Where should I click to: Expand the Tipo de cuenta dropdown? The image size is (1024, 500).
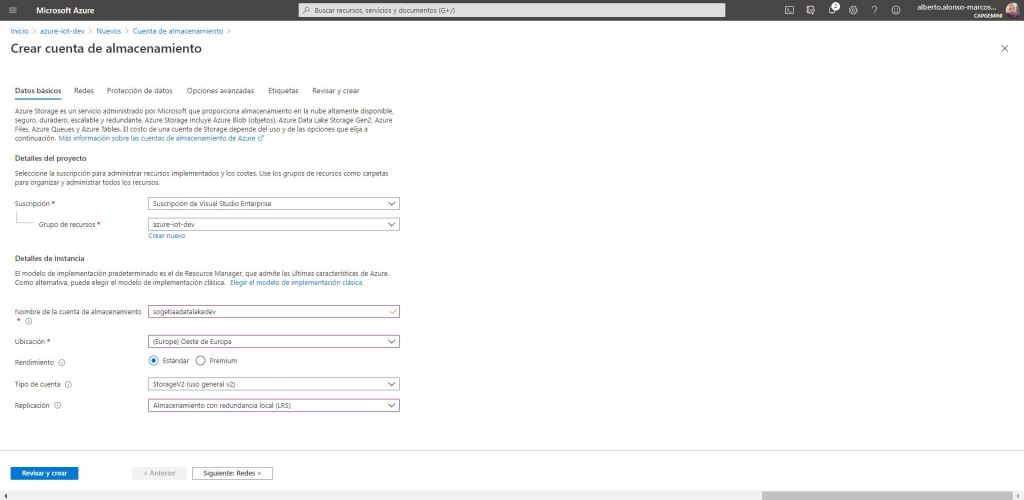click(273, 384)
